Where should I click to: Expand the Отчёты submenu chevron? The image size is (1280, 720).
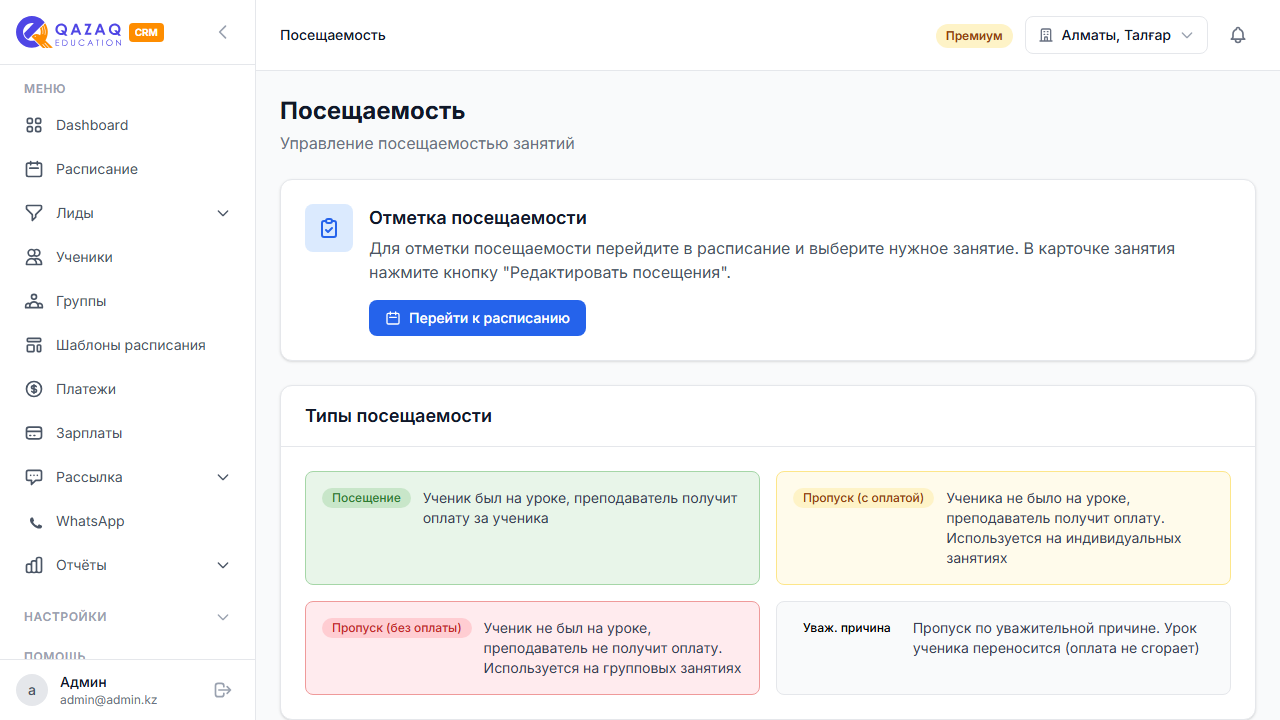pos(223,565)
